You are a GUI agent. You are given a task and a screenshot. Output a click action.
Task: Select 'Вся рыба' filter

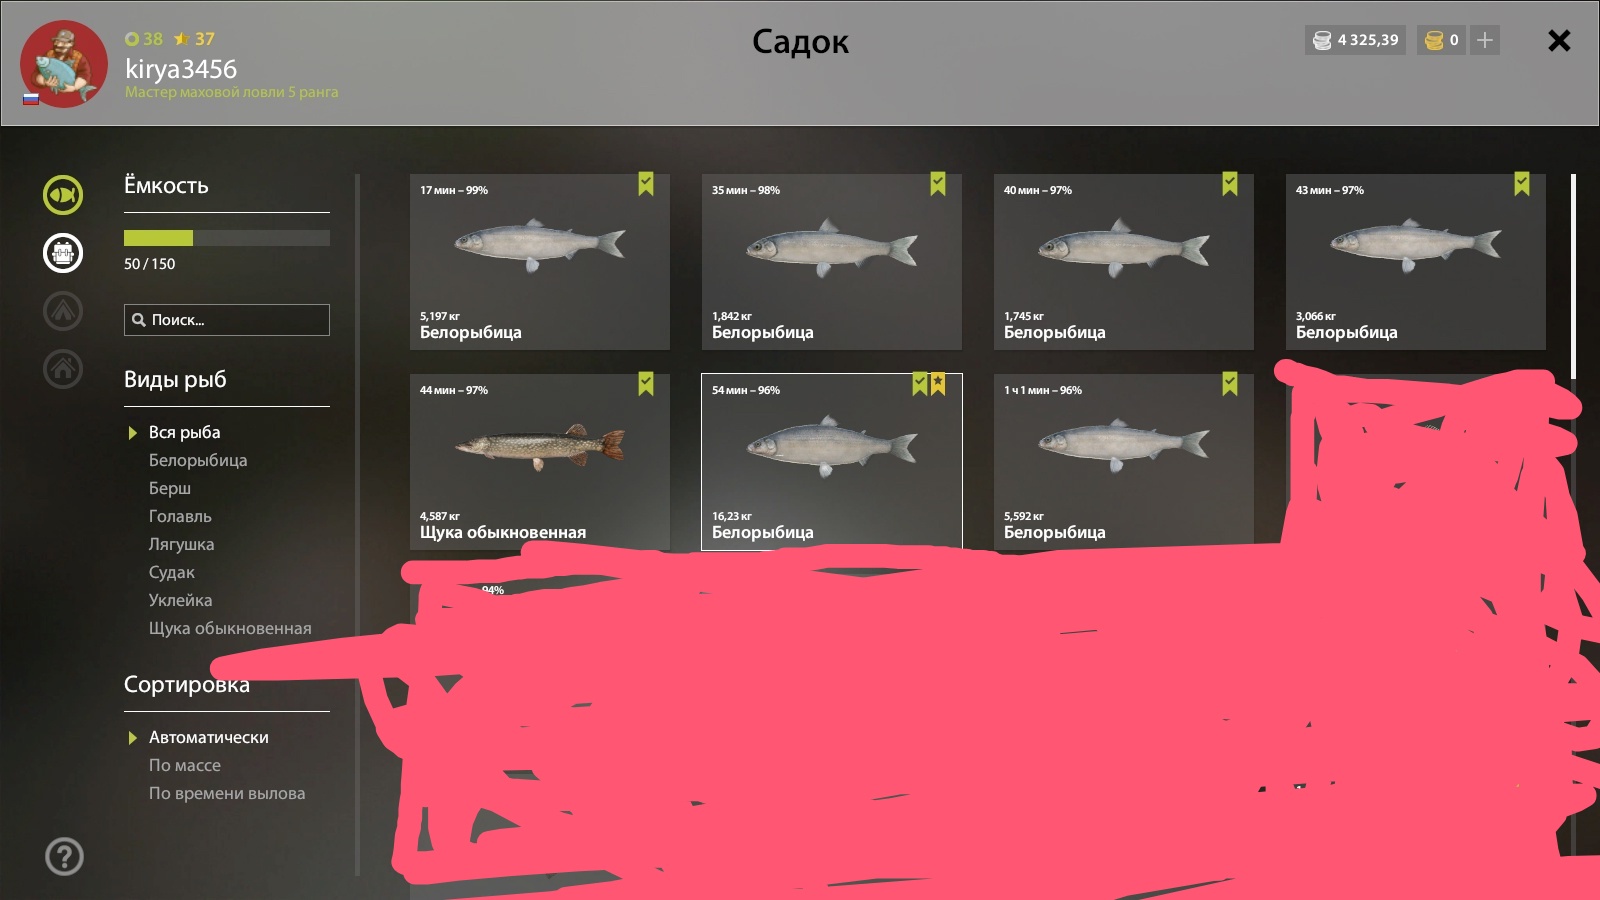[184, 432]
